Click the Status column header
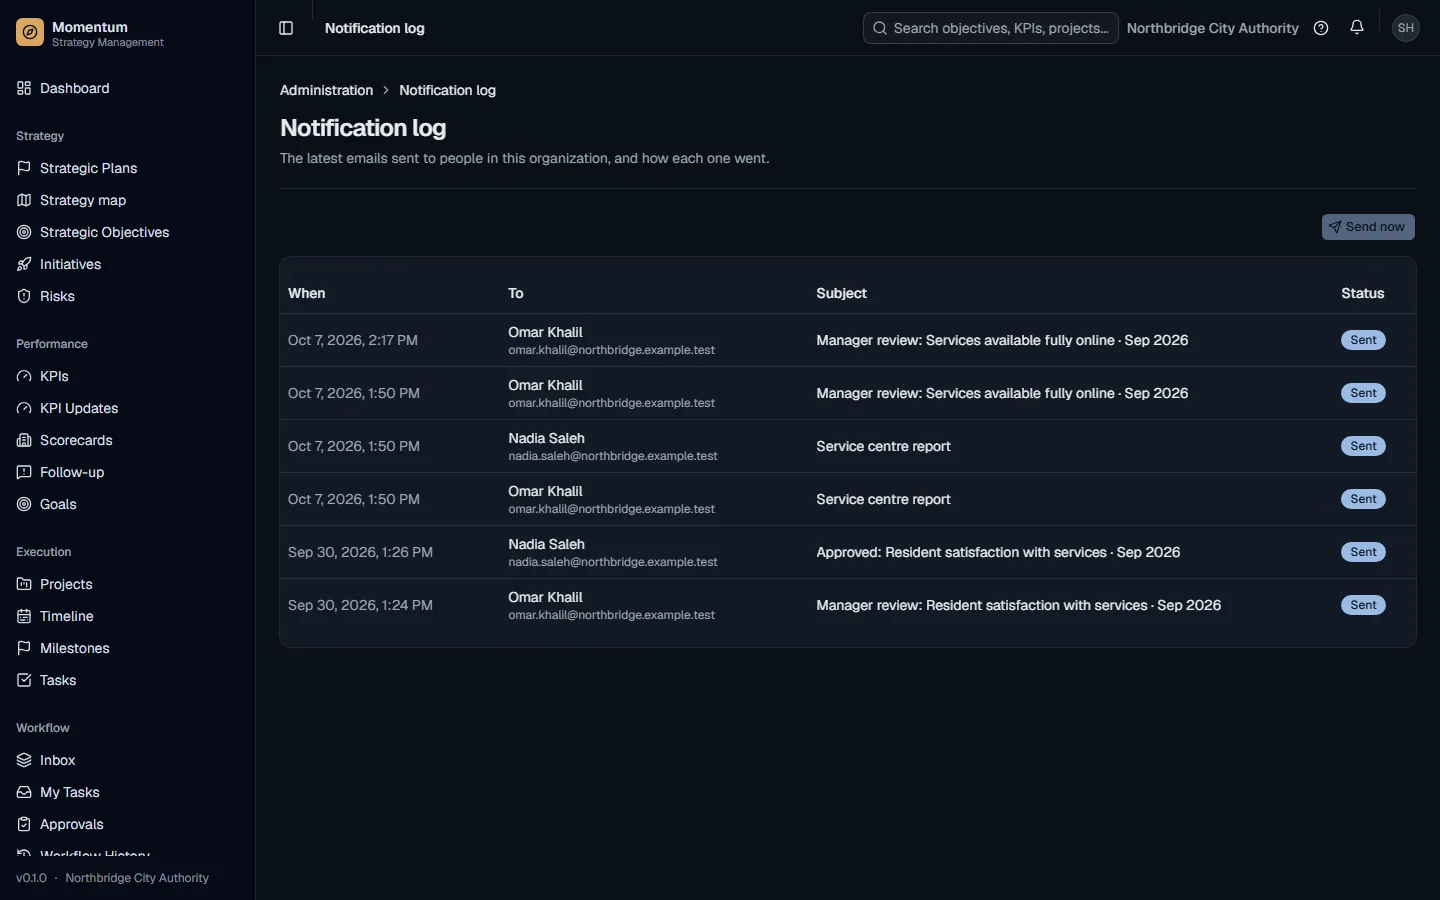The image size is (1440, 900). coord(1362,293)
